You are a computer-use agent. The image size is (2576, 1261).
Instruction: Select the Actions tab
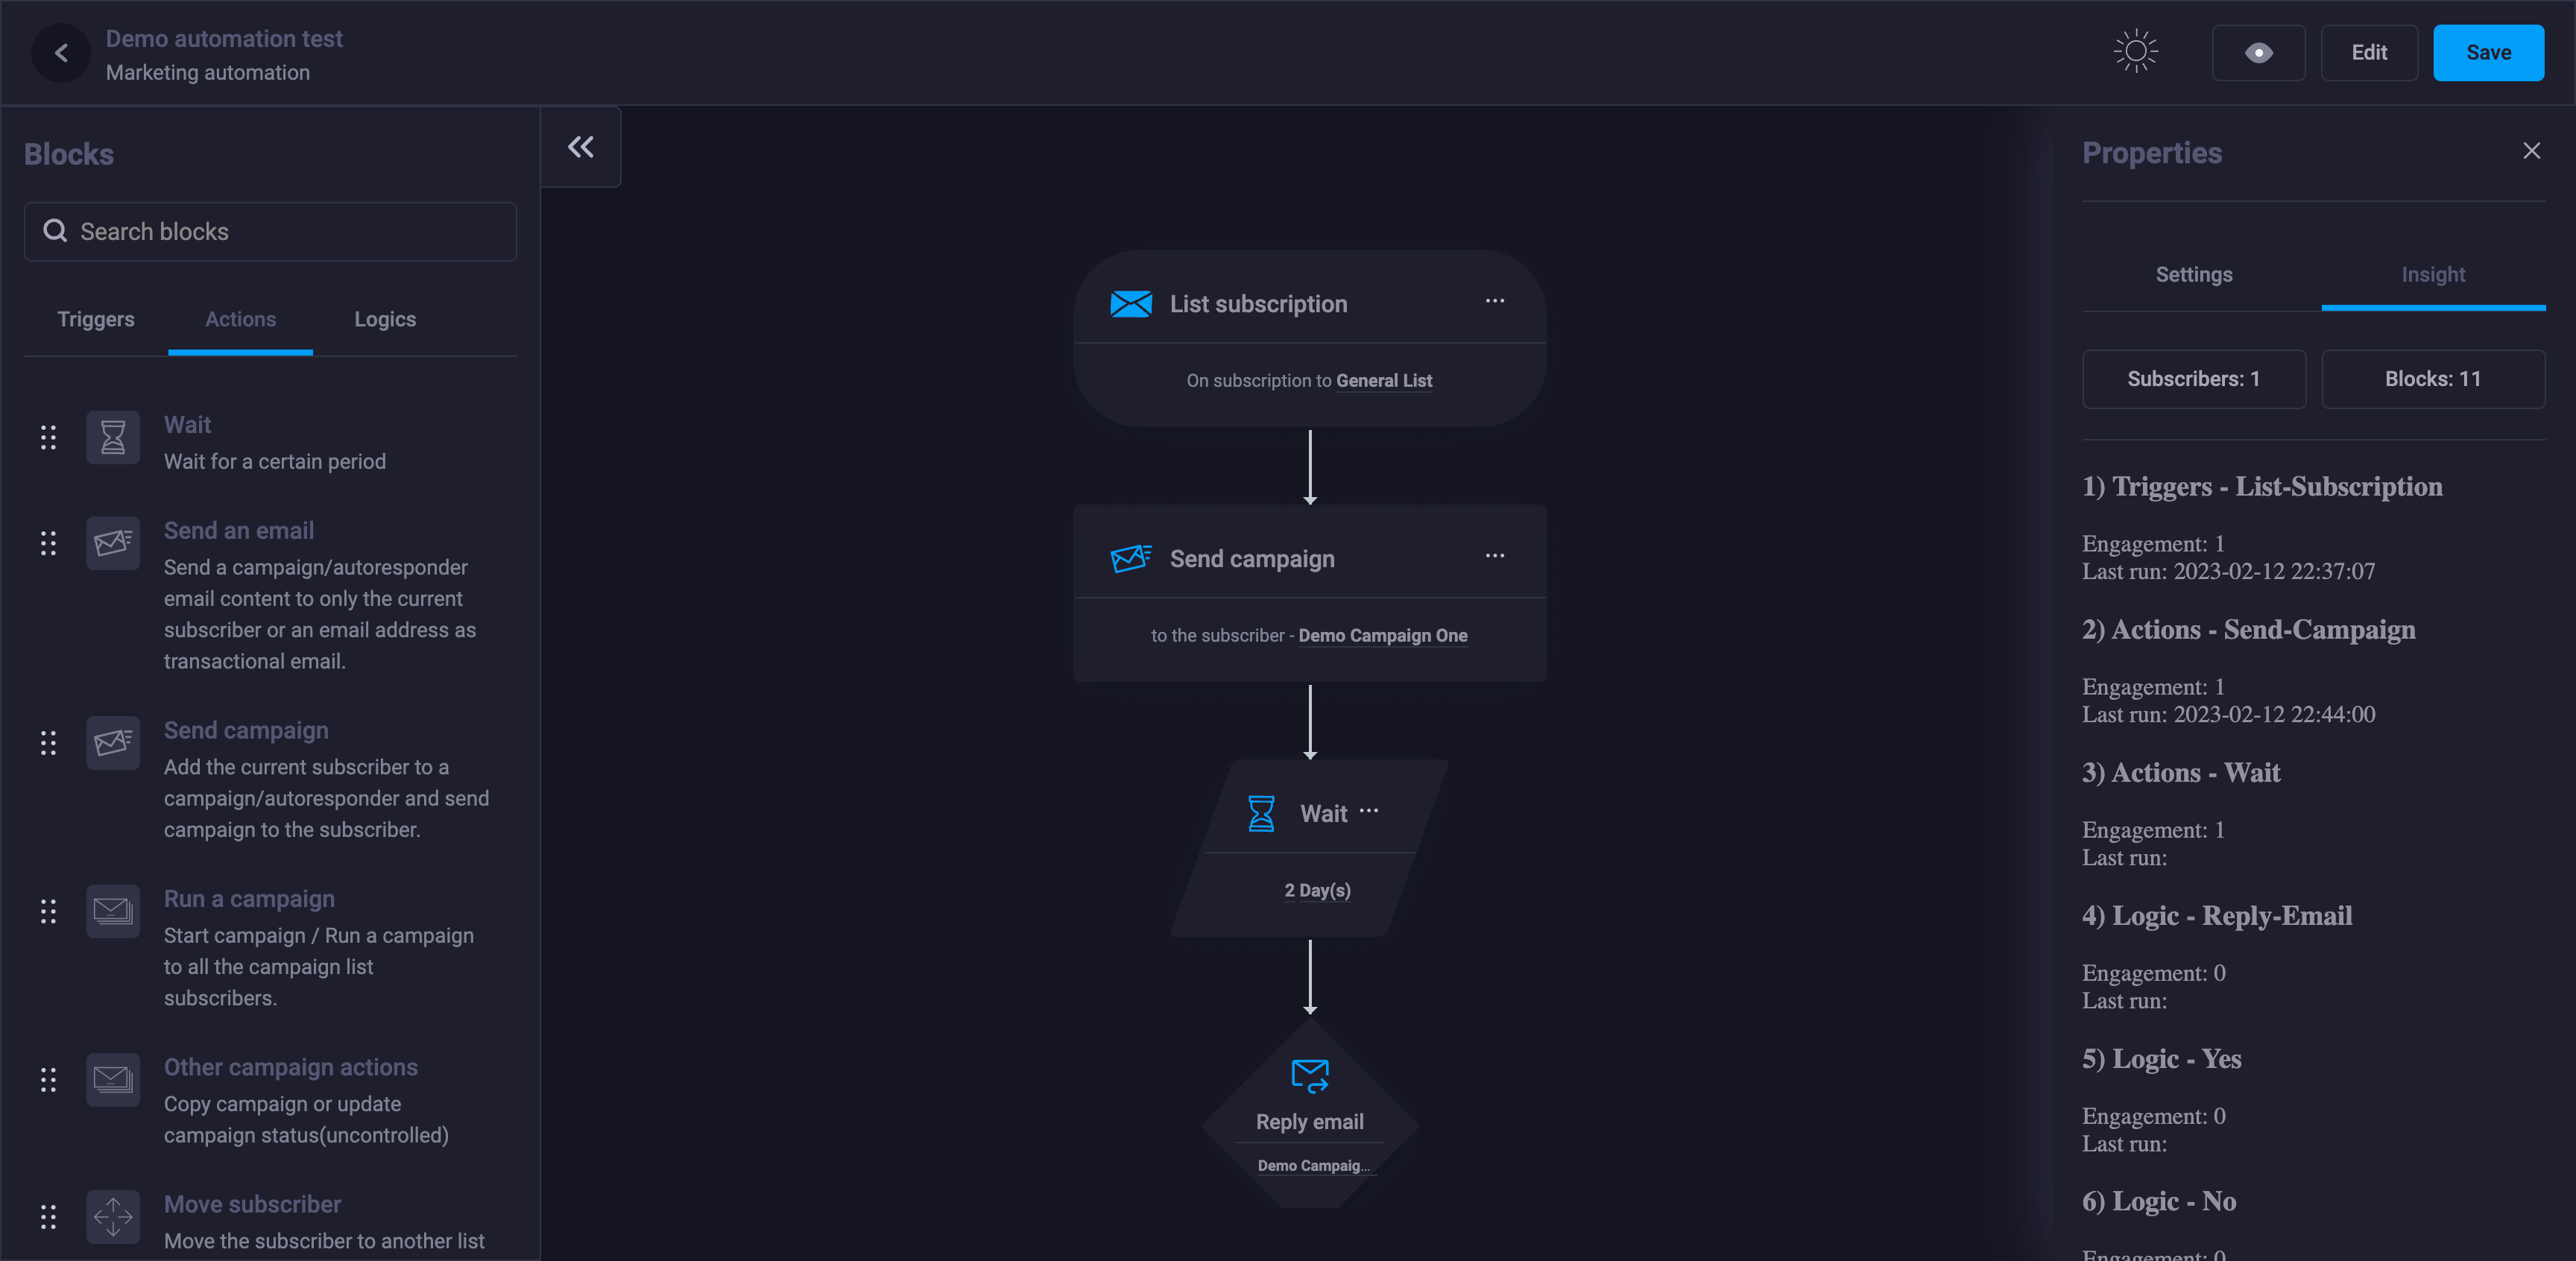coord(240,319)
